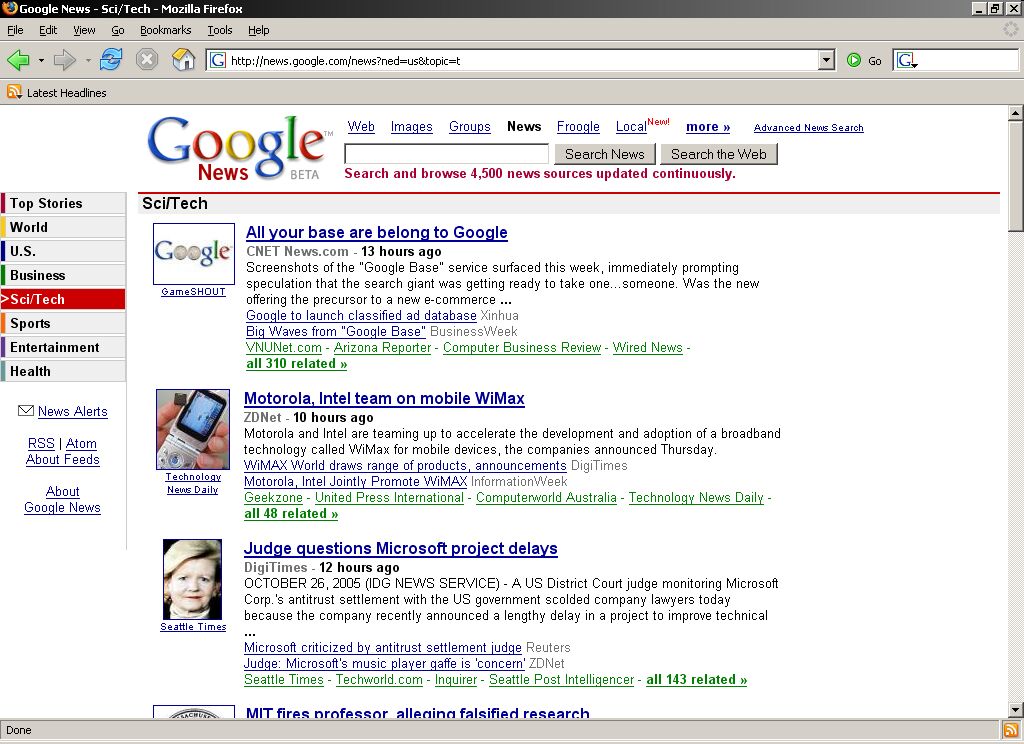
Task: Open the News Alerts link
Action: (x=72, y=412)
